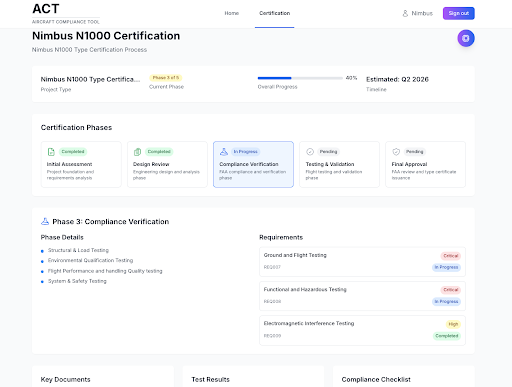Click the Initial Assessment document icon
The height and width of the screenshot is (387, 512).
[51, 152]
